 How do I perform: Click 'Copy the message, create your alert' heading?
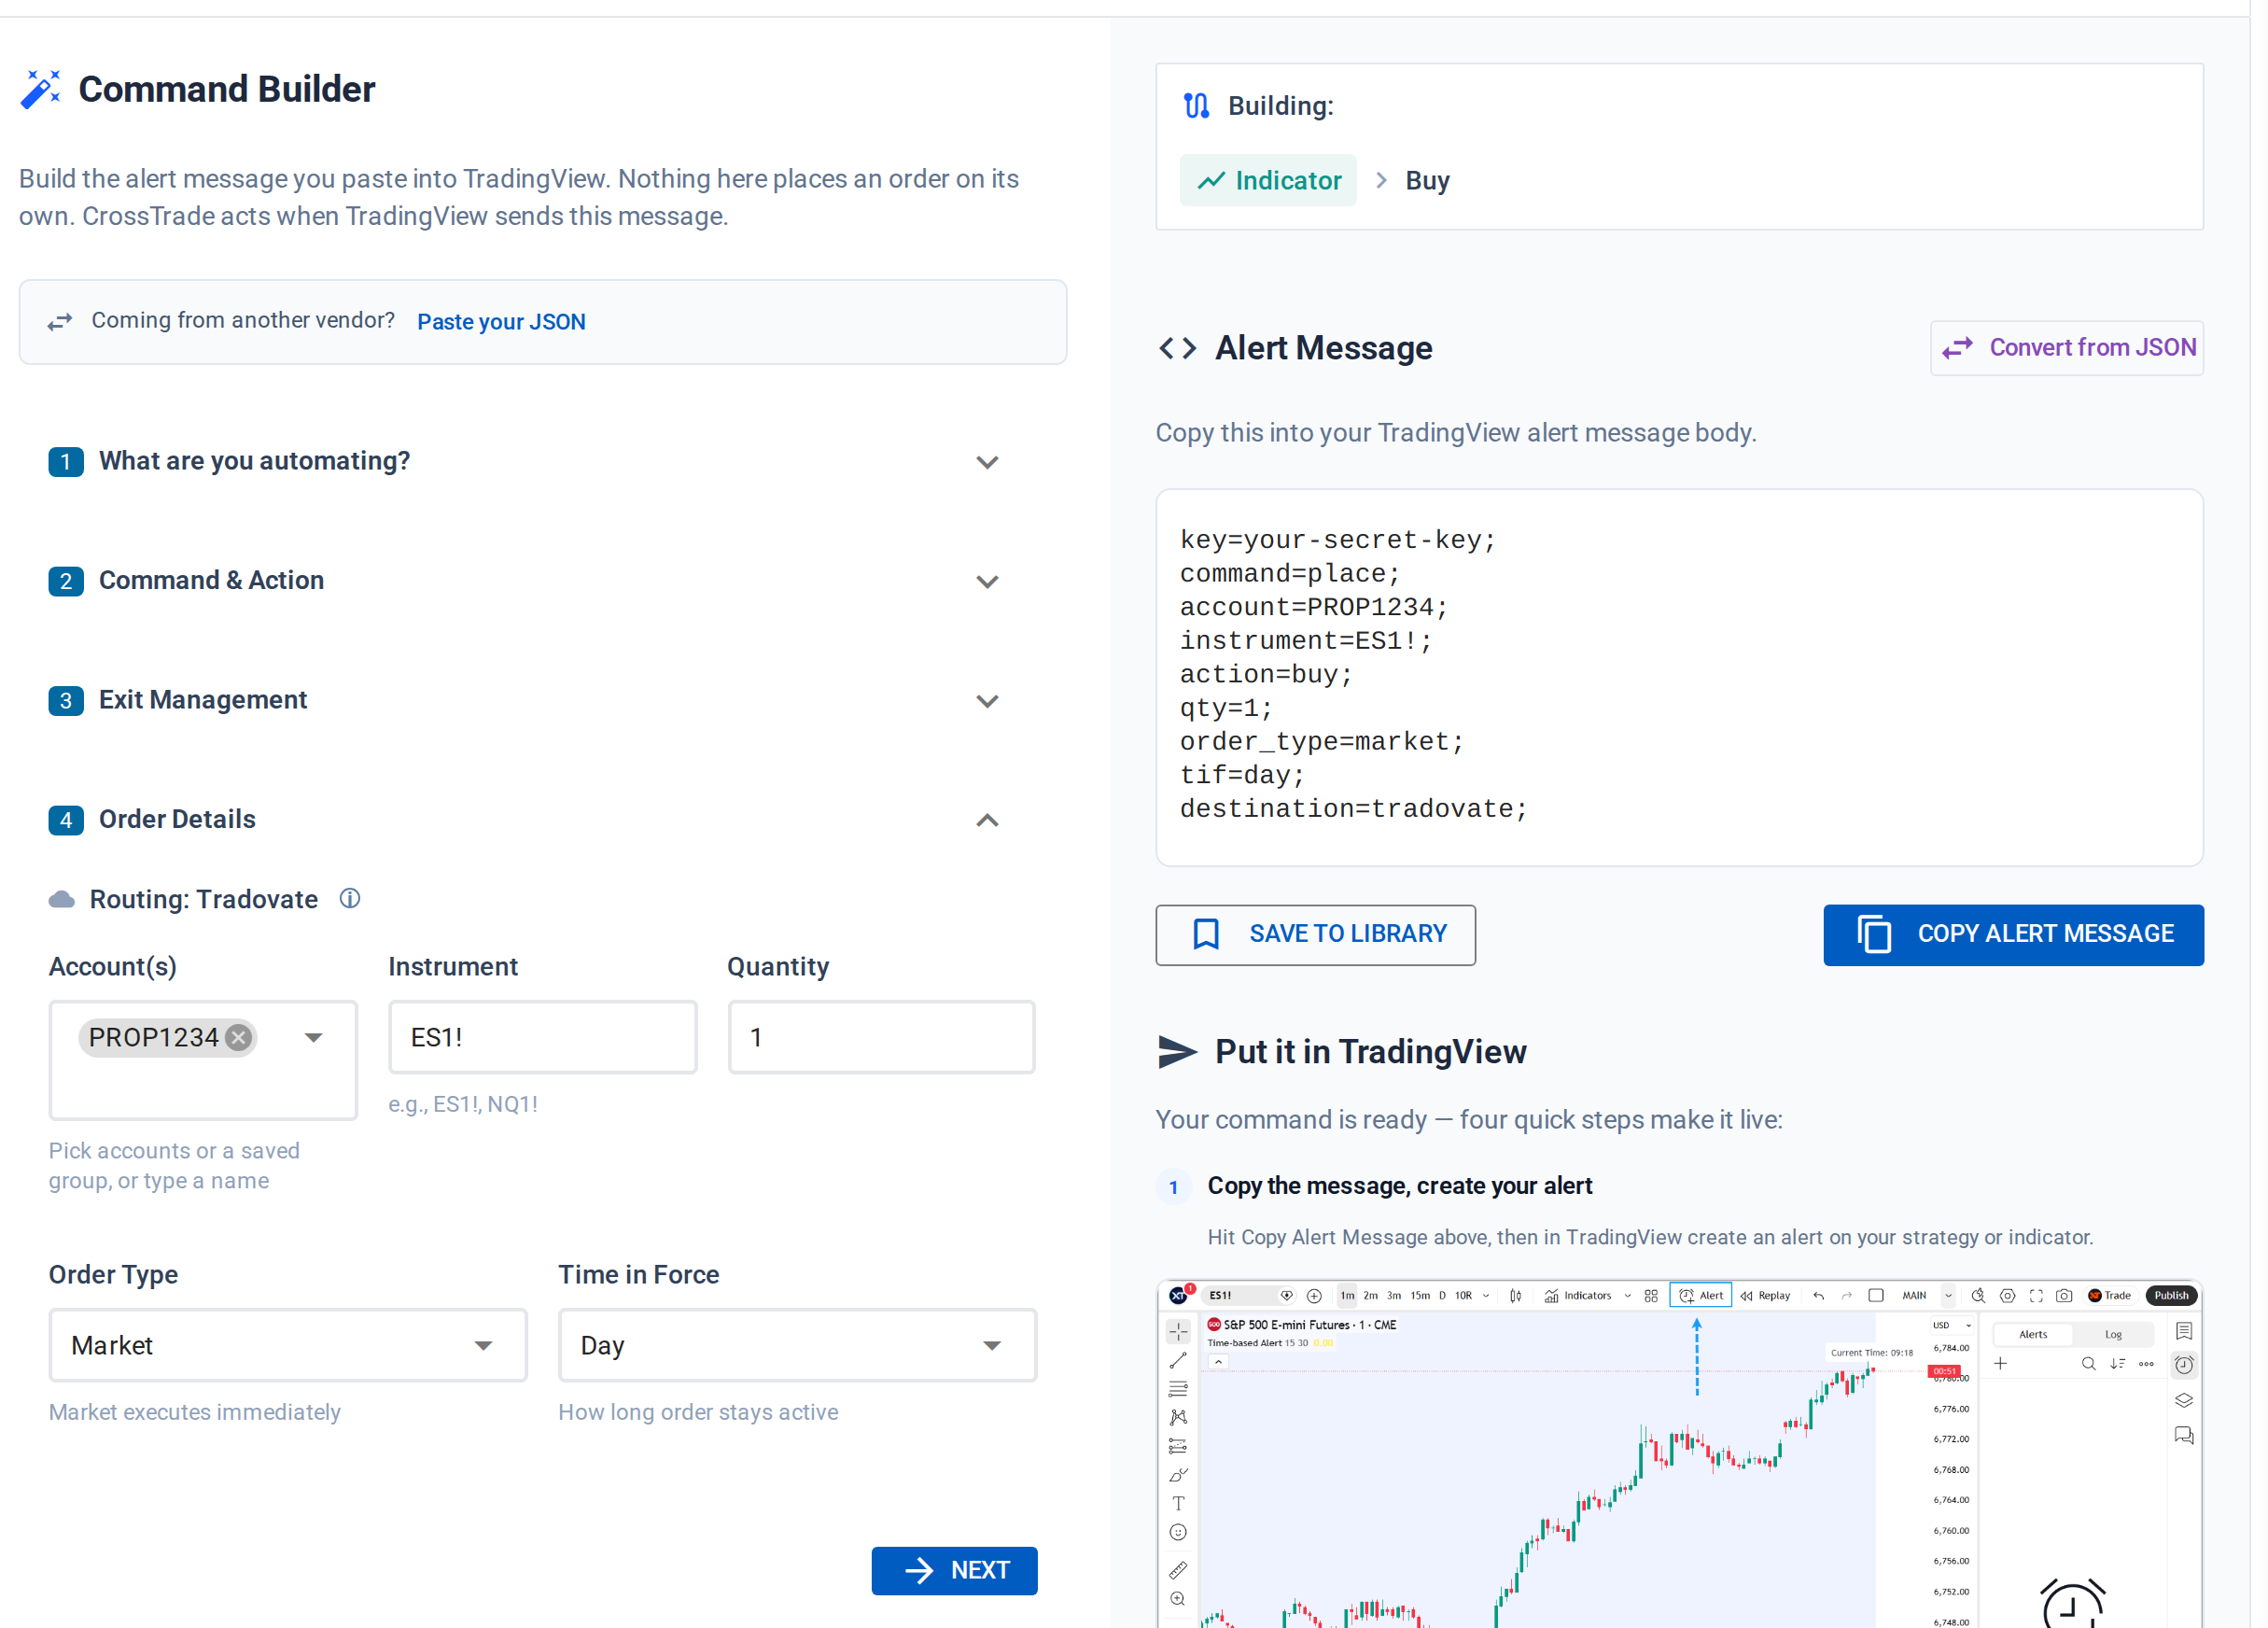(1400, 1186)
